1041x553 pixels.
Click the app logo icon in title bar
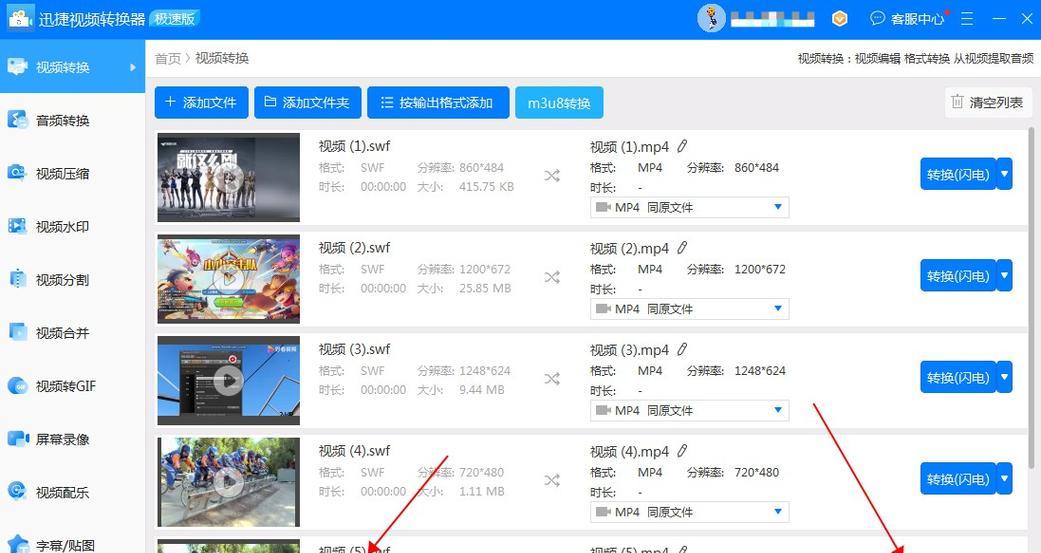(20, 18)
